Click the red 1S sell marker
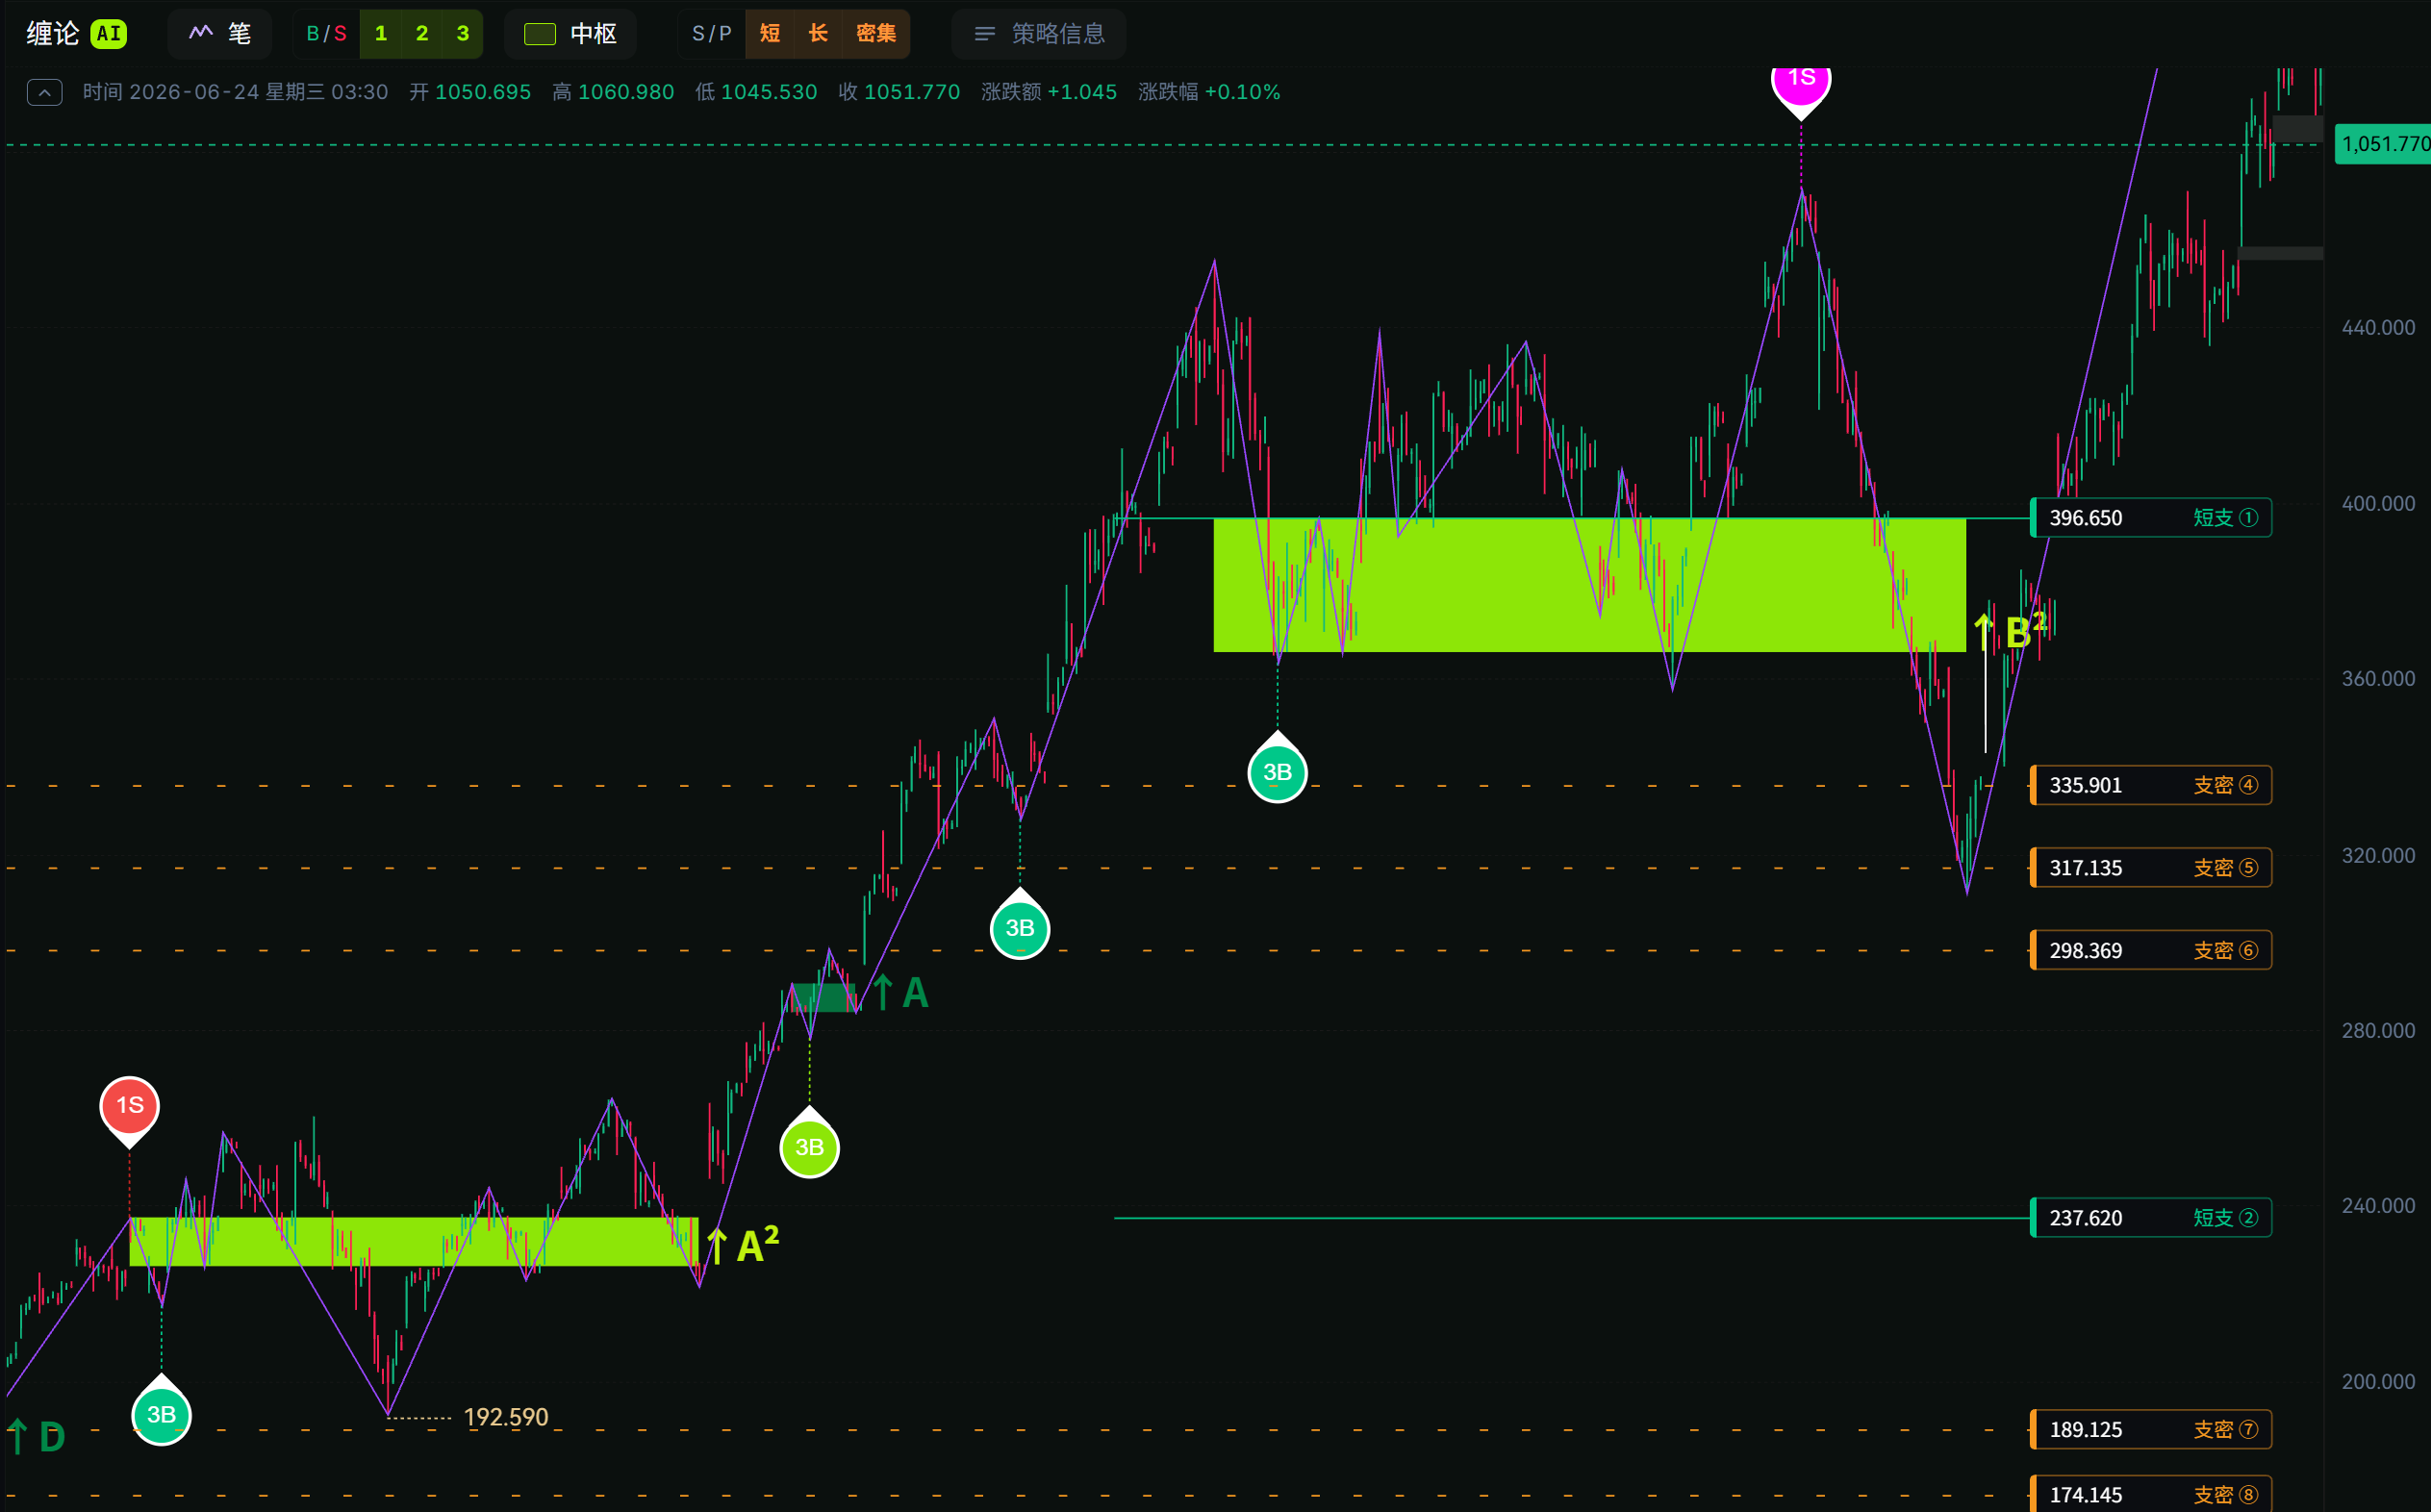Viewport: 2431px width, 1512px height. [x=130, y=1108]
